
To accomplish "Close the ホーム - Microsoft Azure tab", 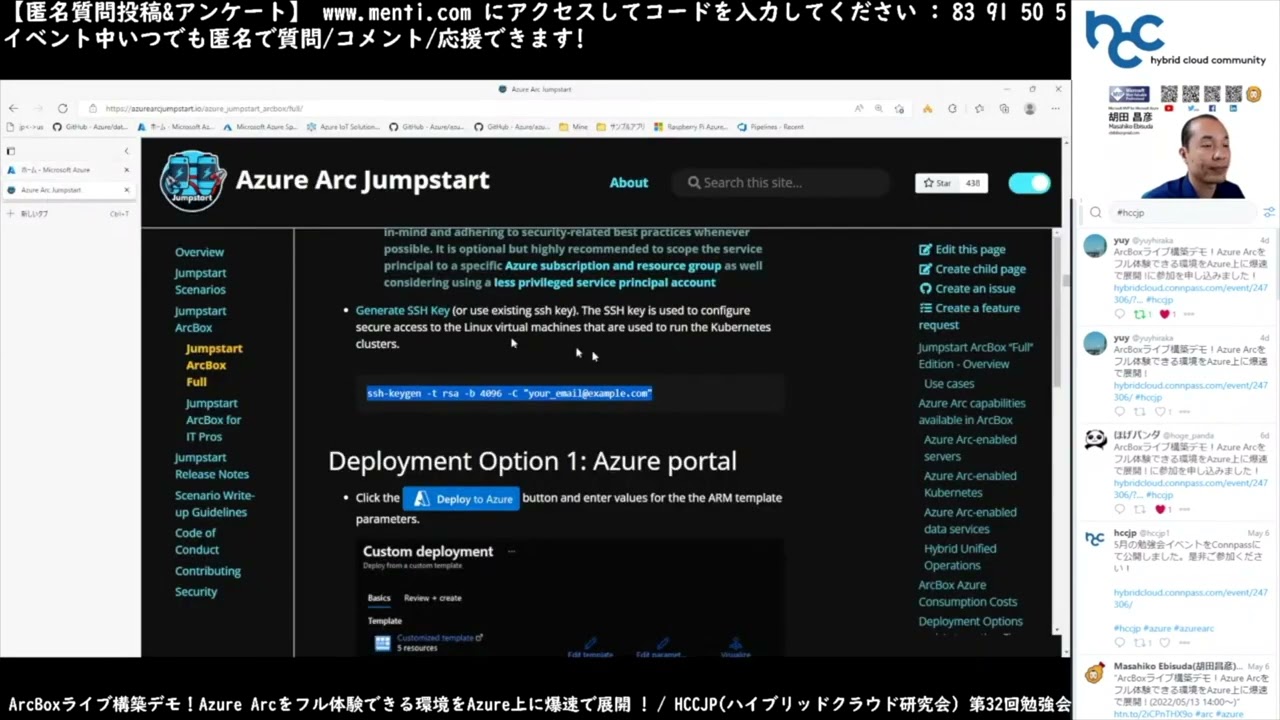I will (x=126, y=170).
